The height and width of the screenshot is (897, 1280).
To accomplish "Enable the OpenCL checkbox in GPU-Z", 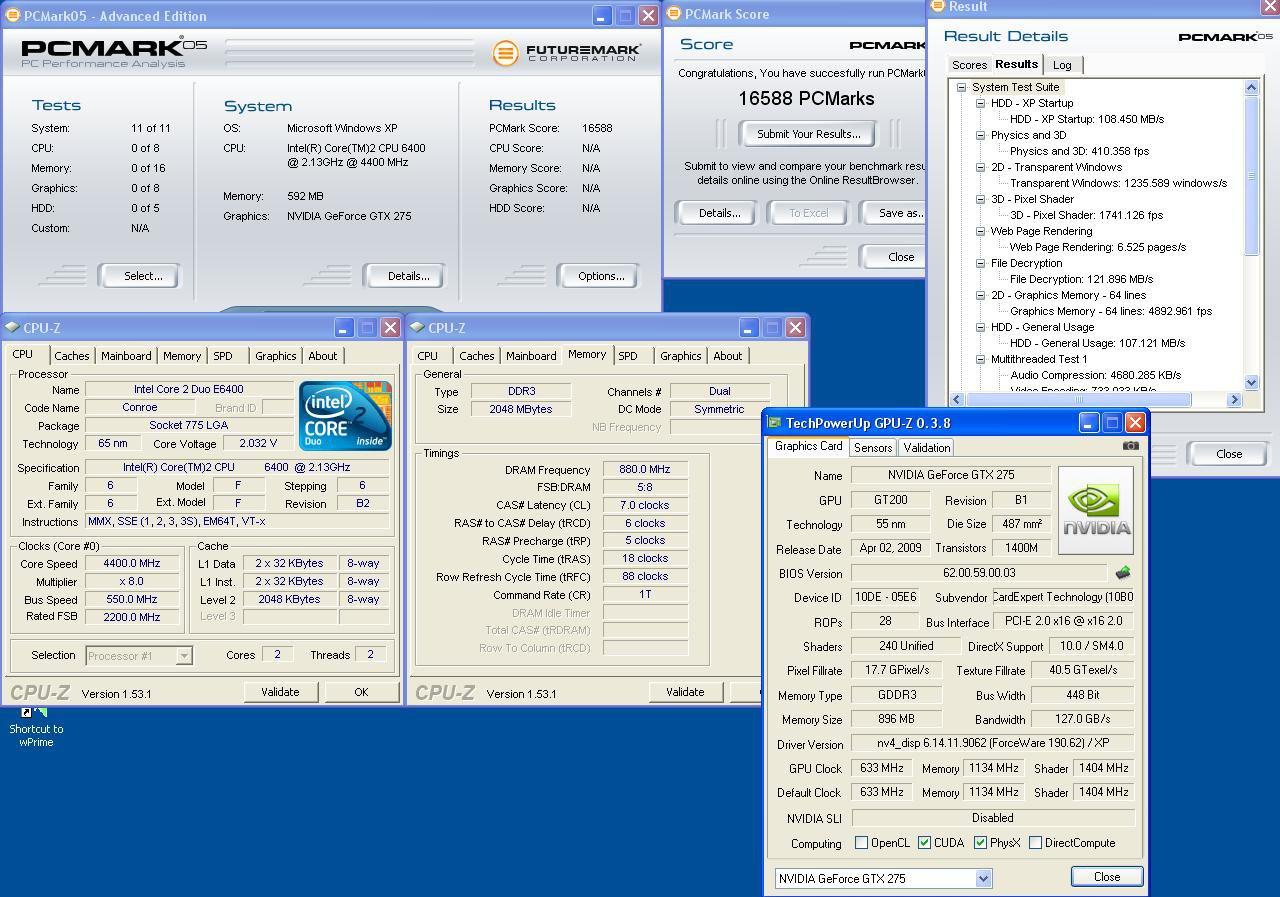I will (x=861, y=843).
